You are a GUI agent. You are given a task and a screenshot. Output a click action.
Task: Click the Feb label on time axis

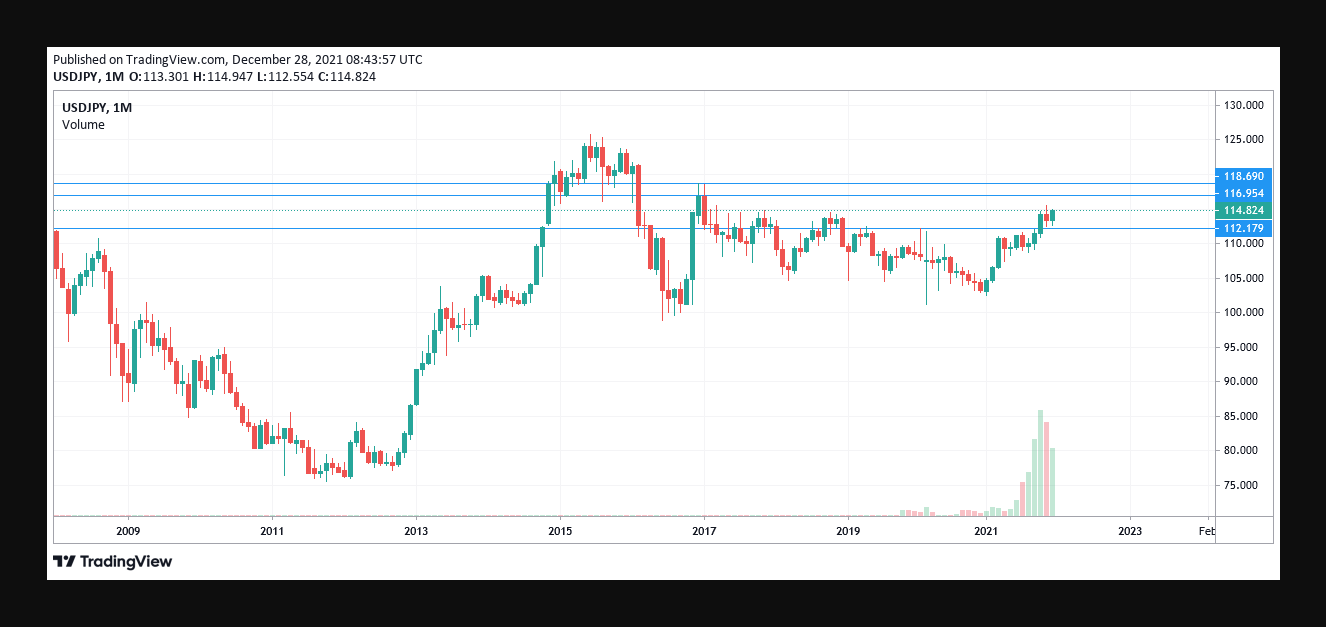(x=1206, y=531)
